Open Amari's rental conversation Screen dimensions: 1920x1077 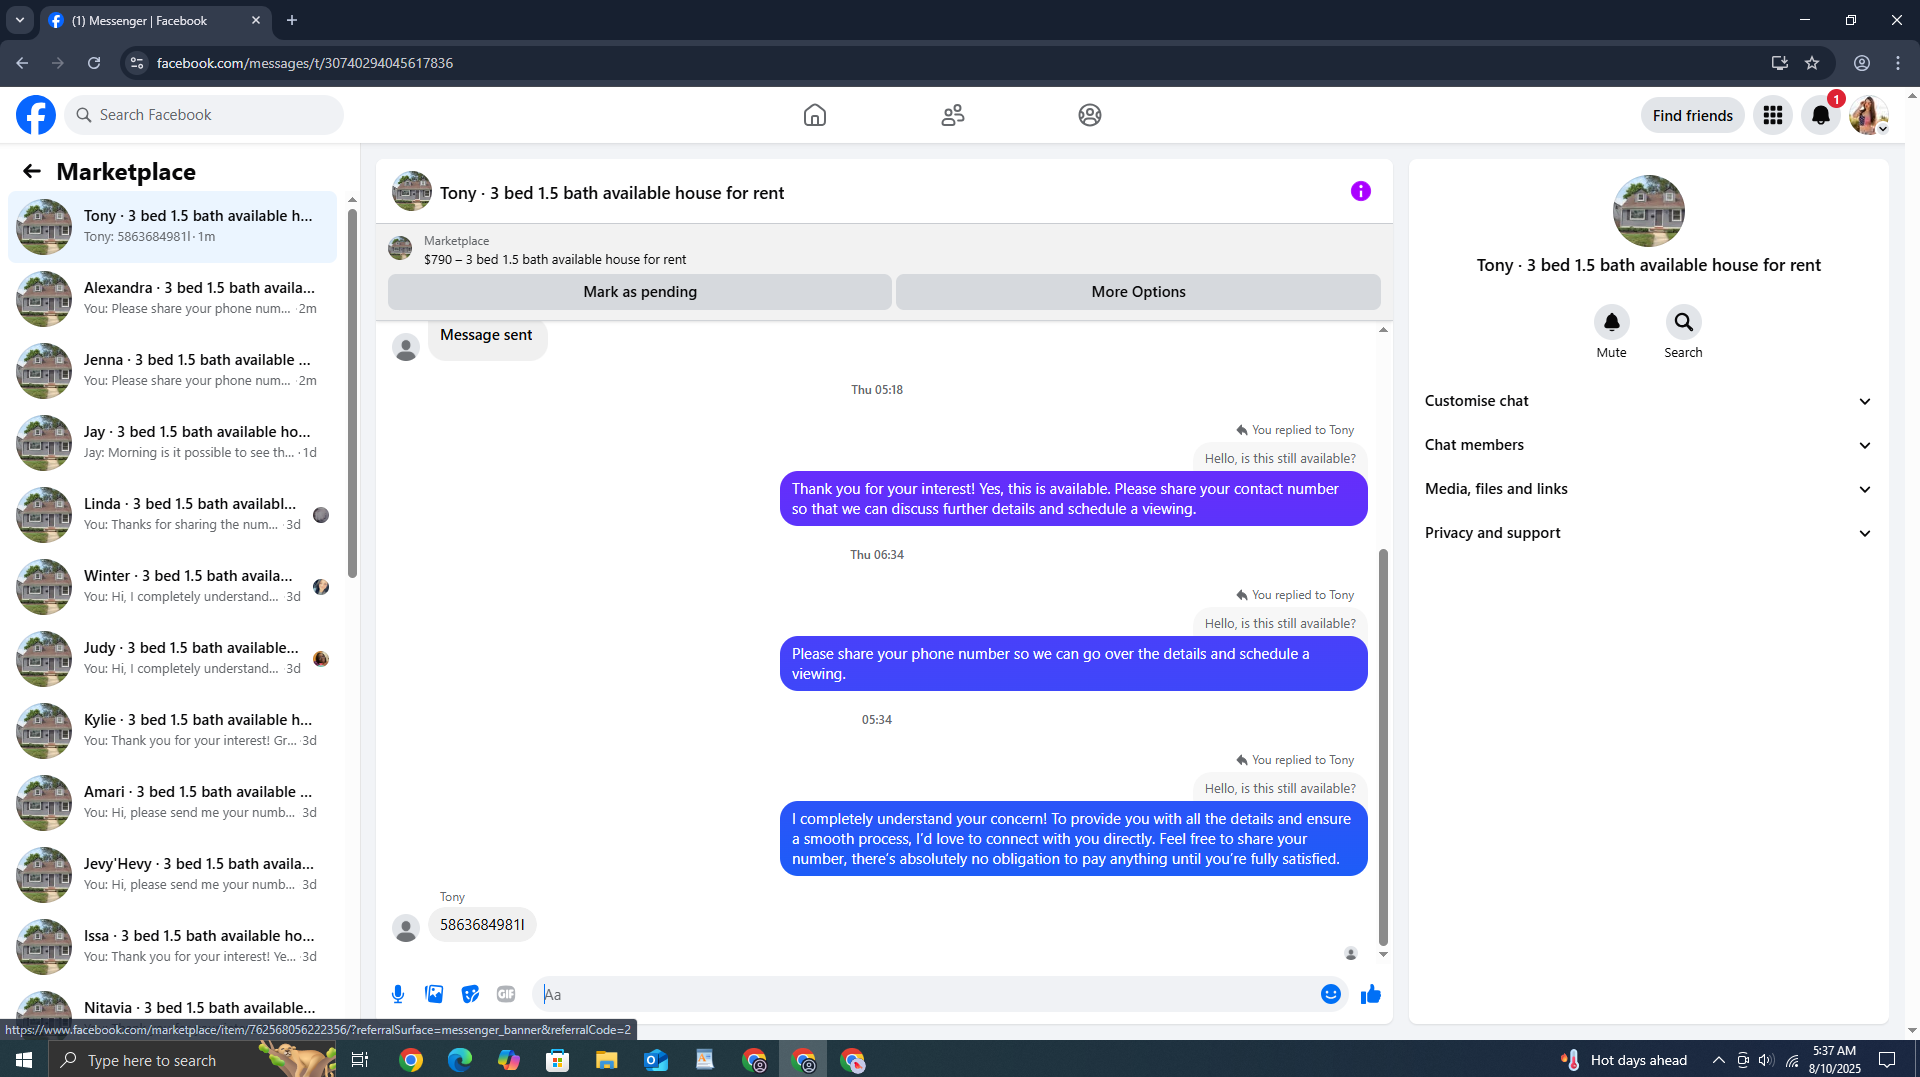click(x=172, y=802)
